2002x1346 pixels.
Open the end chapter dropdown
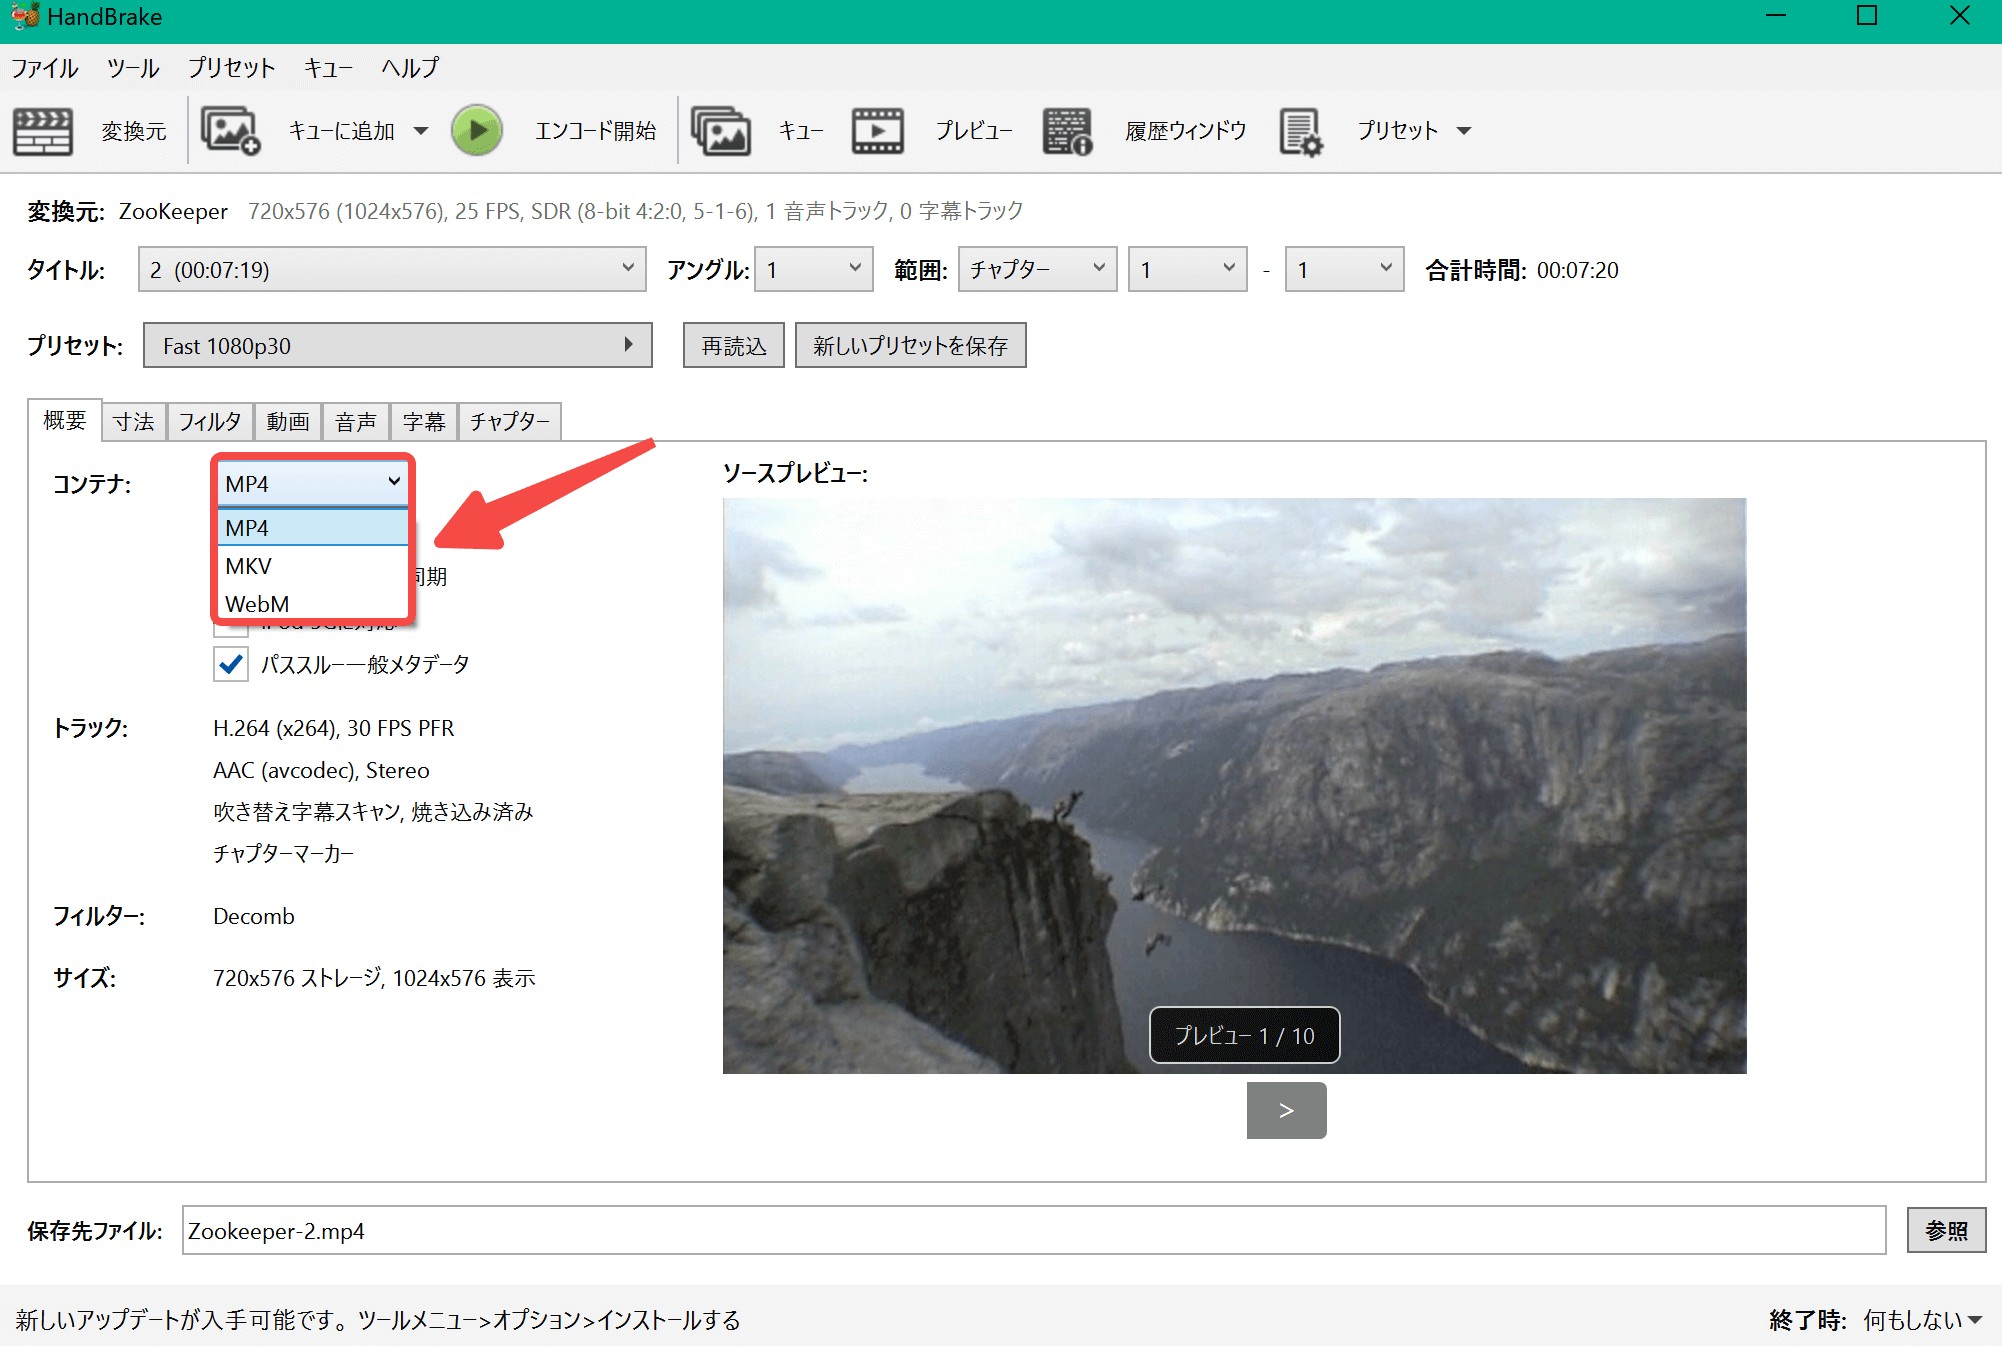(x=1344, y=269)
